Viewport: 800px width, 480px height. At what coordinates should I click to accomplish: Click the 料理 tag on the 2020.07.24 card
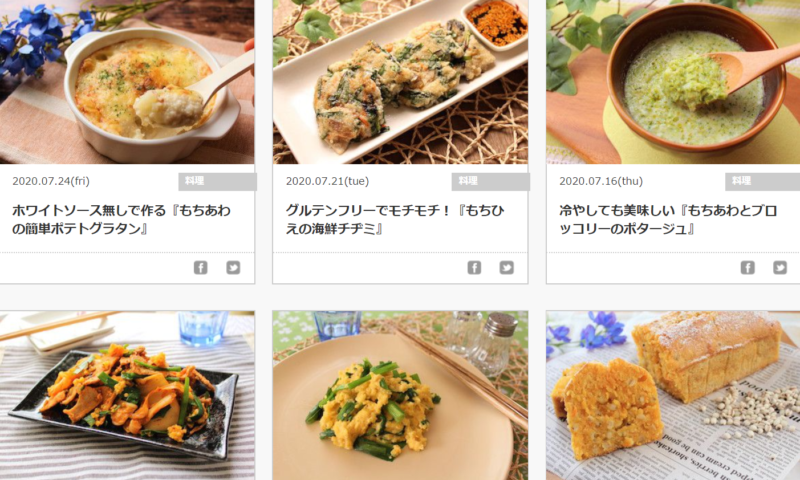217,182
